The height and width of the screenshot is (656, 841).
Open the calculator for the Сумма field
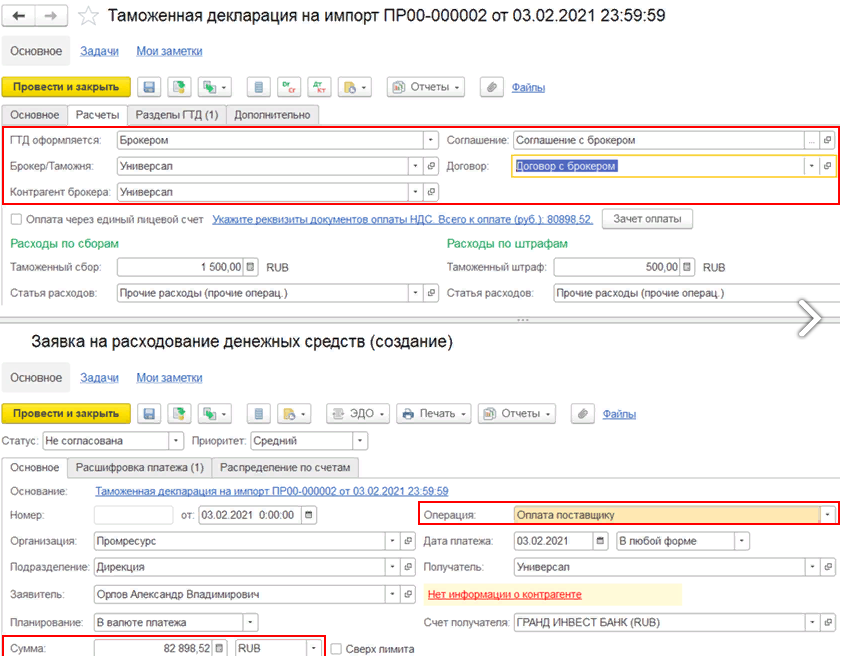pos(221,648)
